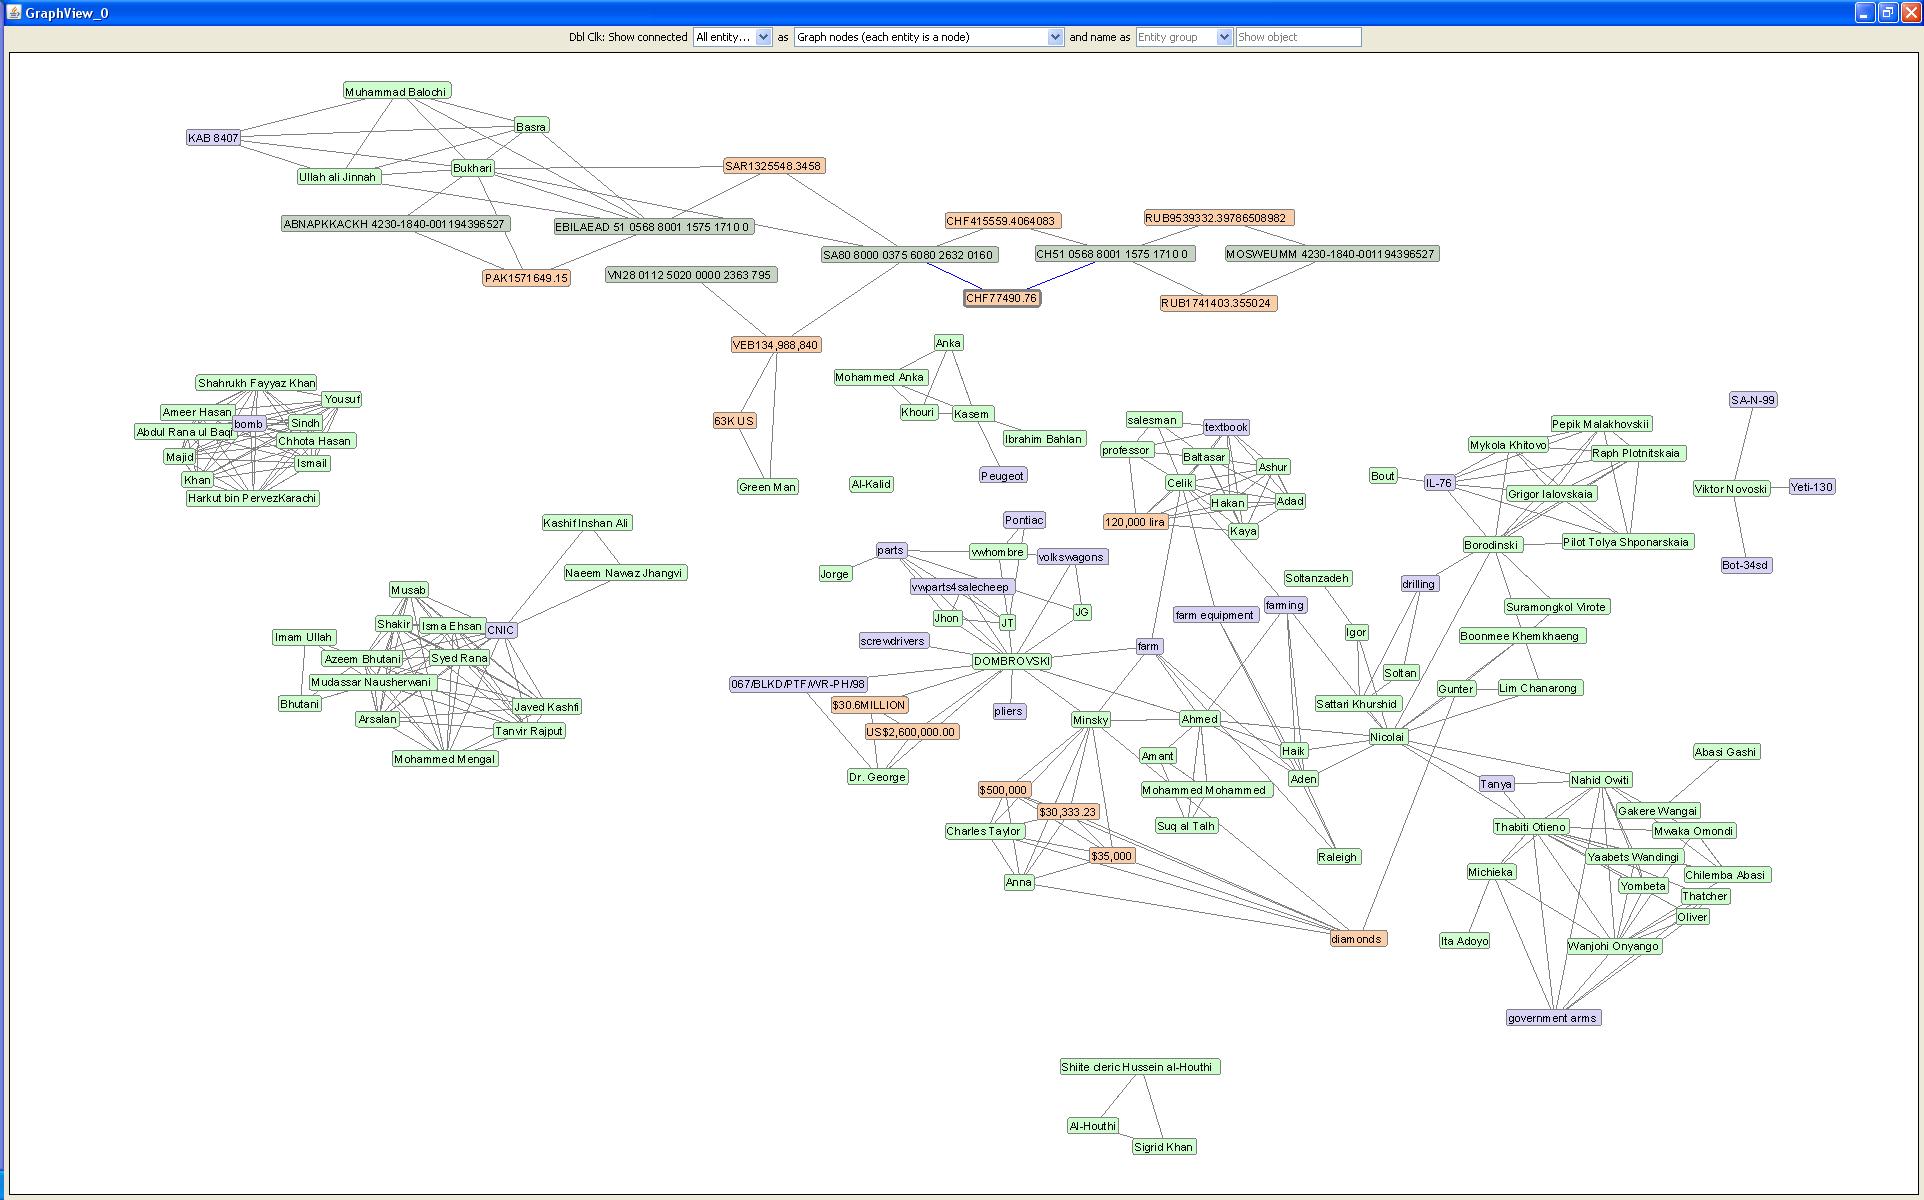Select the Wanjohi Onyango node
This screenshot has height=1200, width=1924.
coord(1613,946)
